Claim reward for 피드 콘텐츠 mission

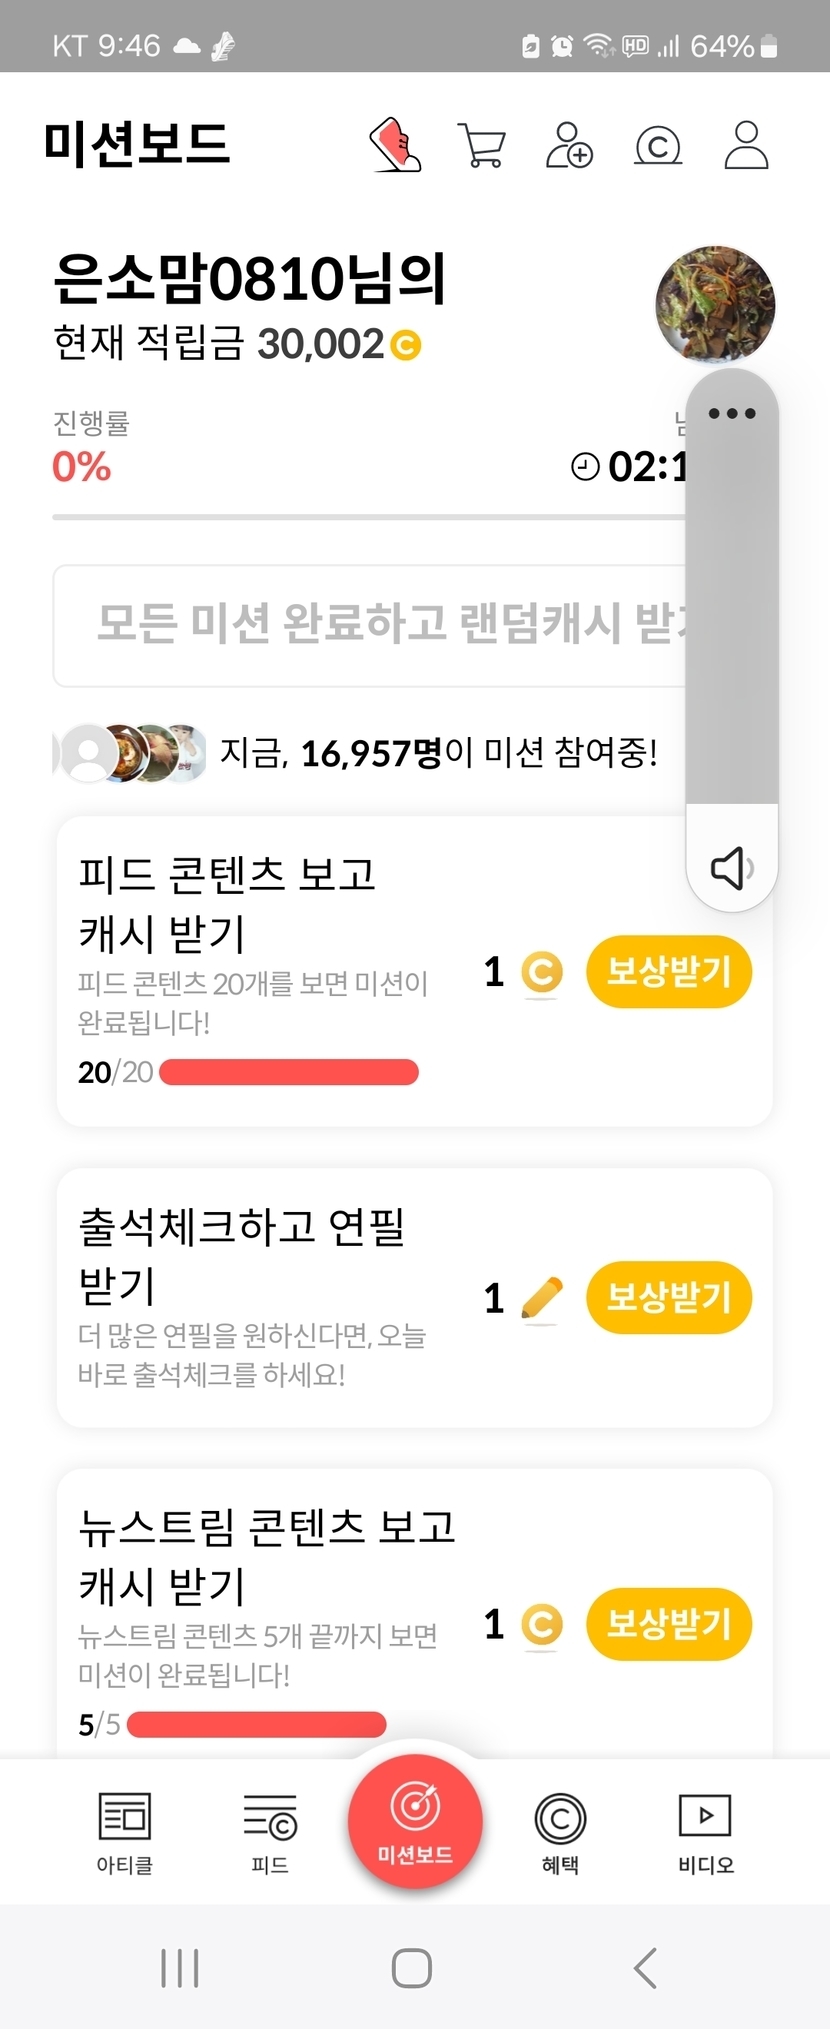click(x=668, y=972)
